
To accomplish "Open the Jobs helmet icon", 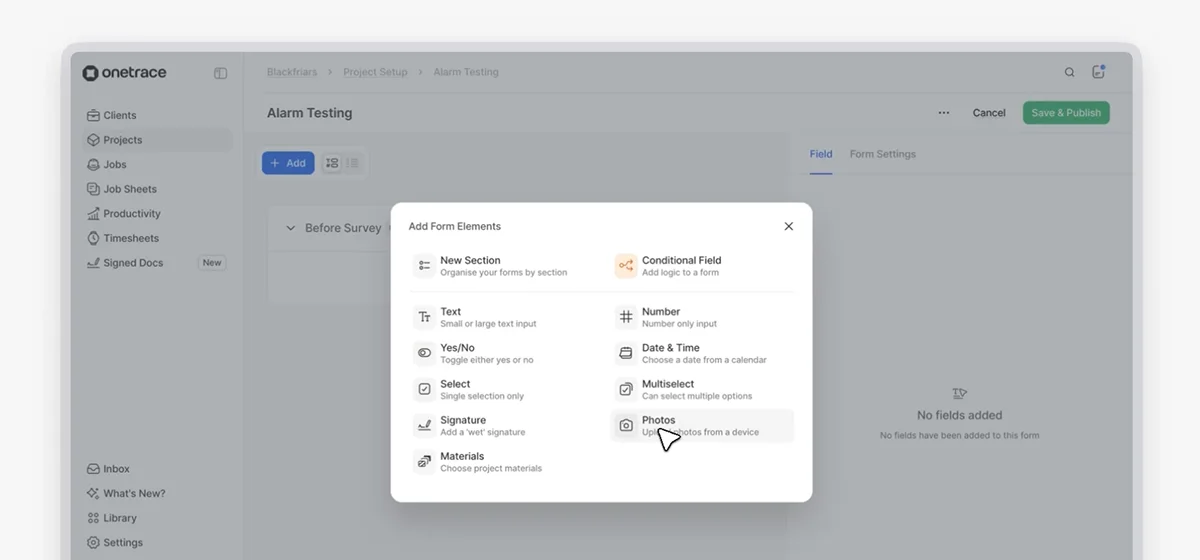I will 93,164.
